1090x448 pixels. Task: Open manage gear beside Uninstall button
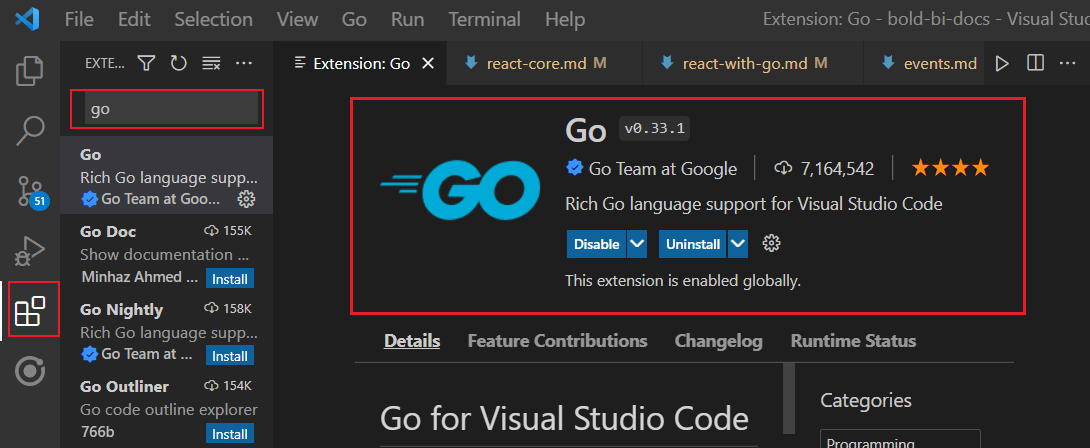pyautogui.click(x=772, y=243)
